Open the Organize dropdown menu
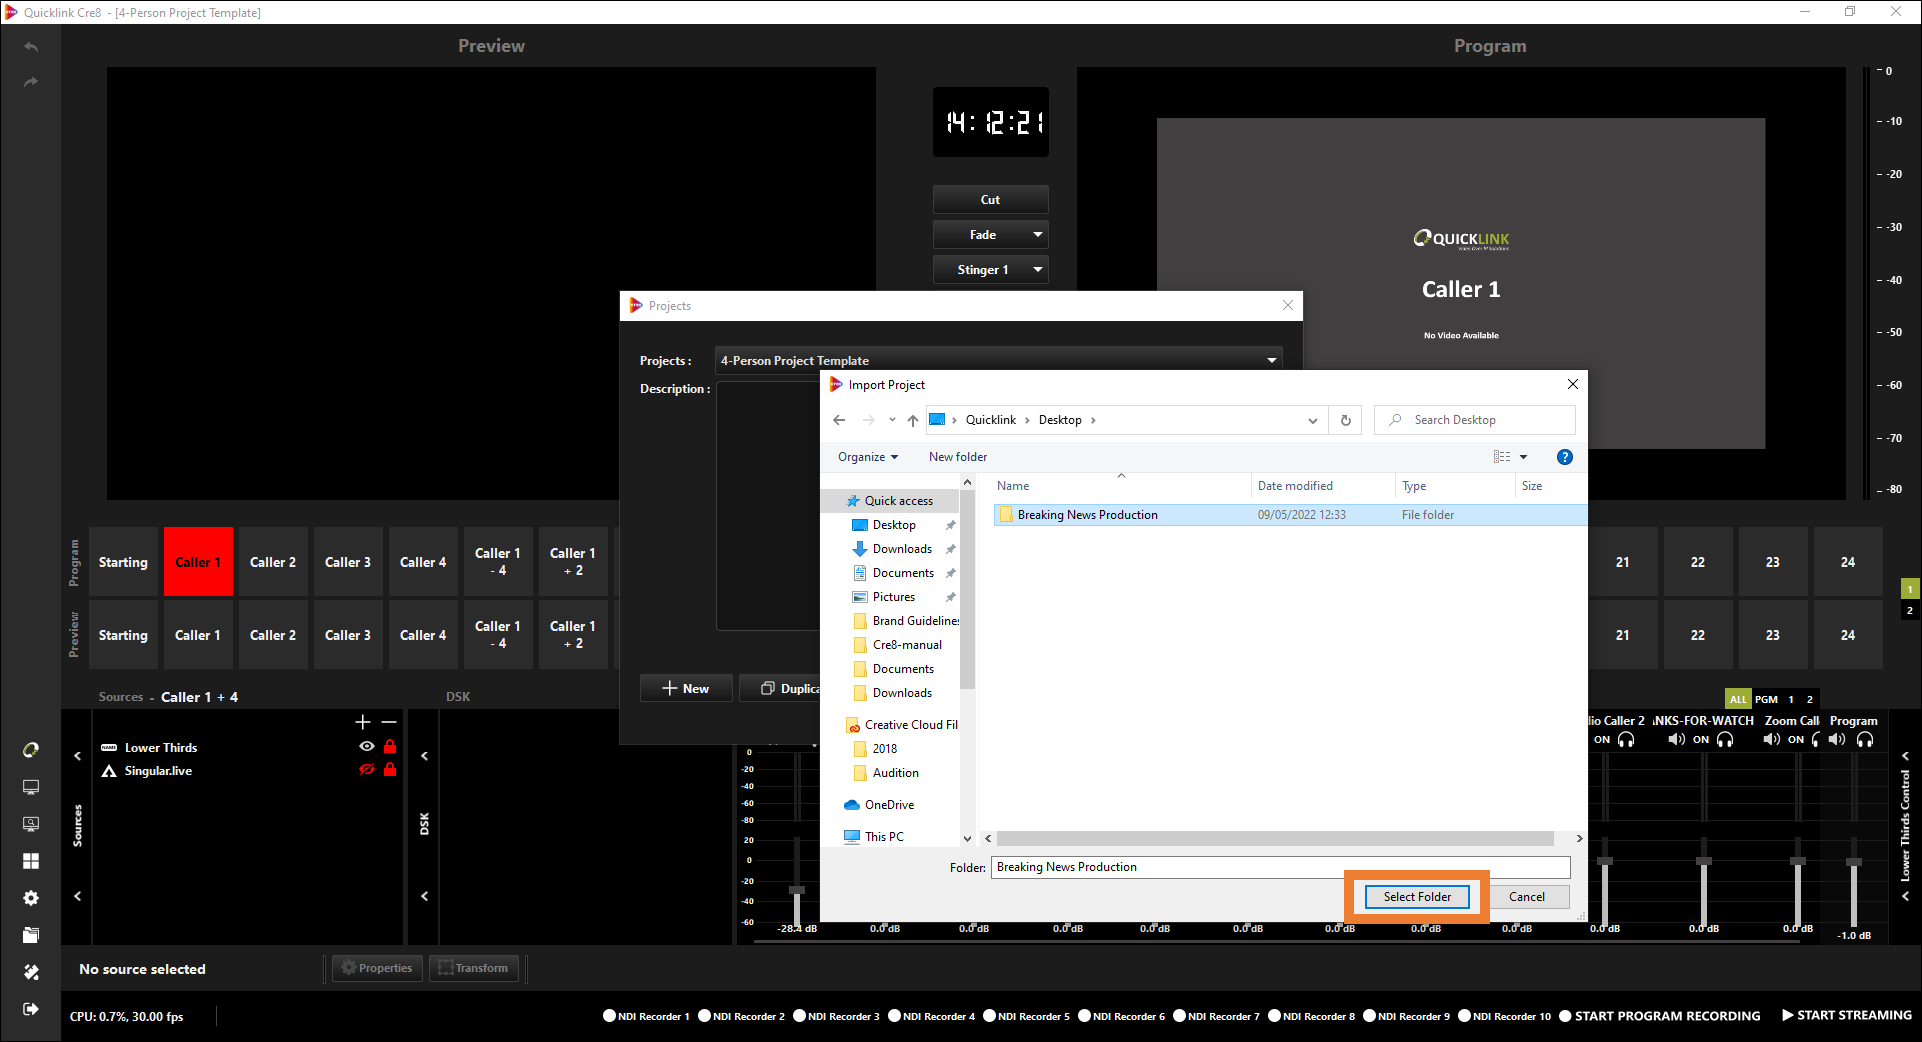 click(x=867, y=457)
